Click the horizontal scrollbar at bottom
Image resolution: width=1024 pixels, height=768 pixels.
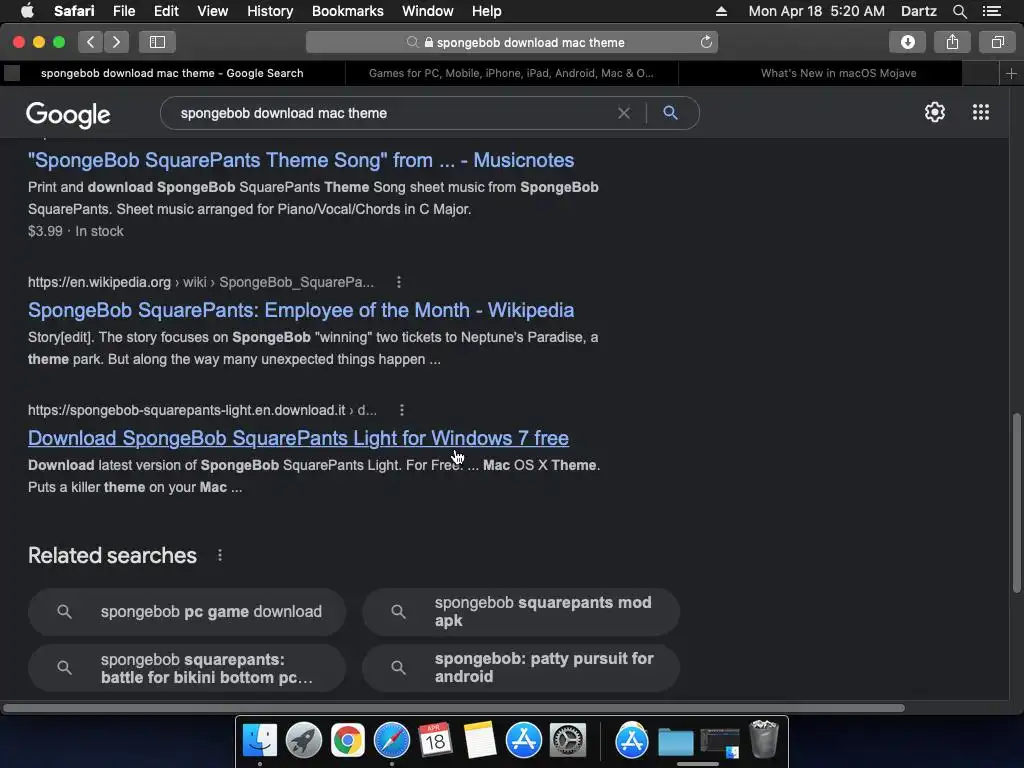[x=453, y=708]
